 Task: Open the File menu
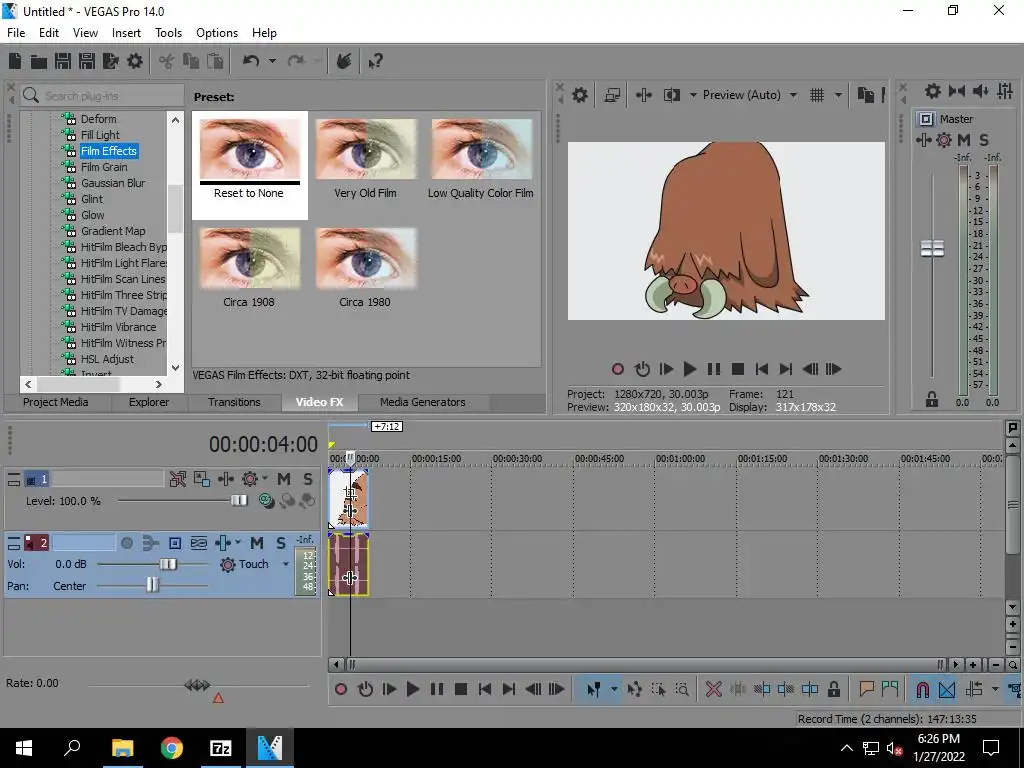pyautogui.click(x=16, y=33)
